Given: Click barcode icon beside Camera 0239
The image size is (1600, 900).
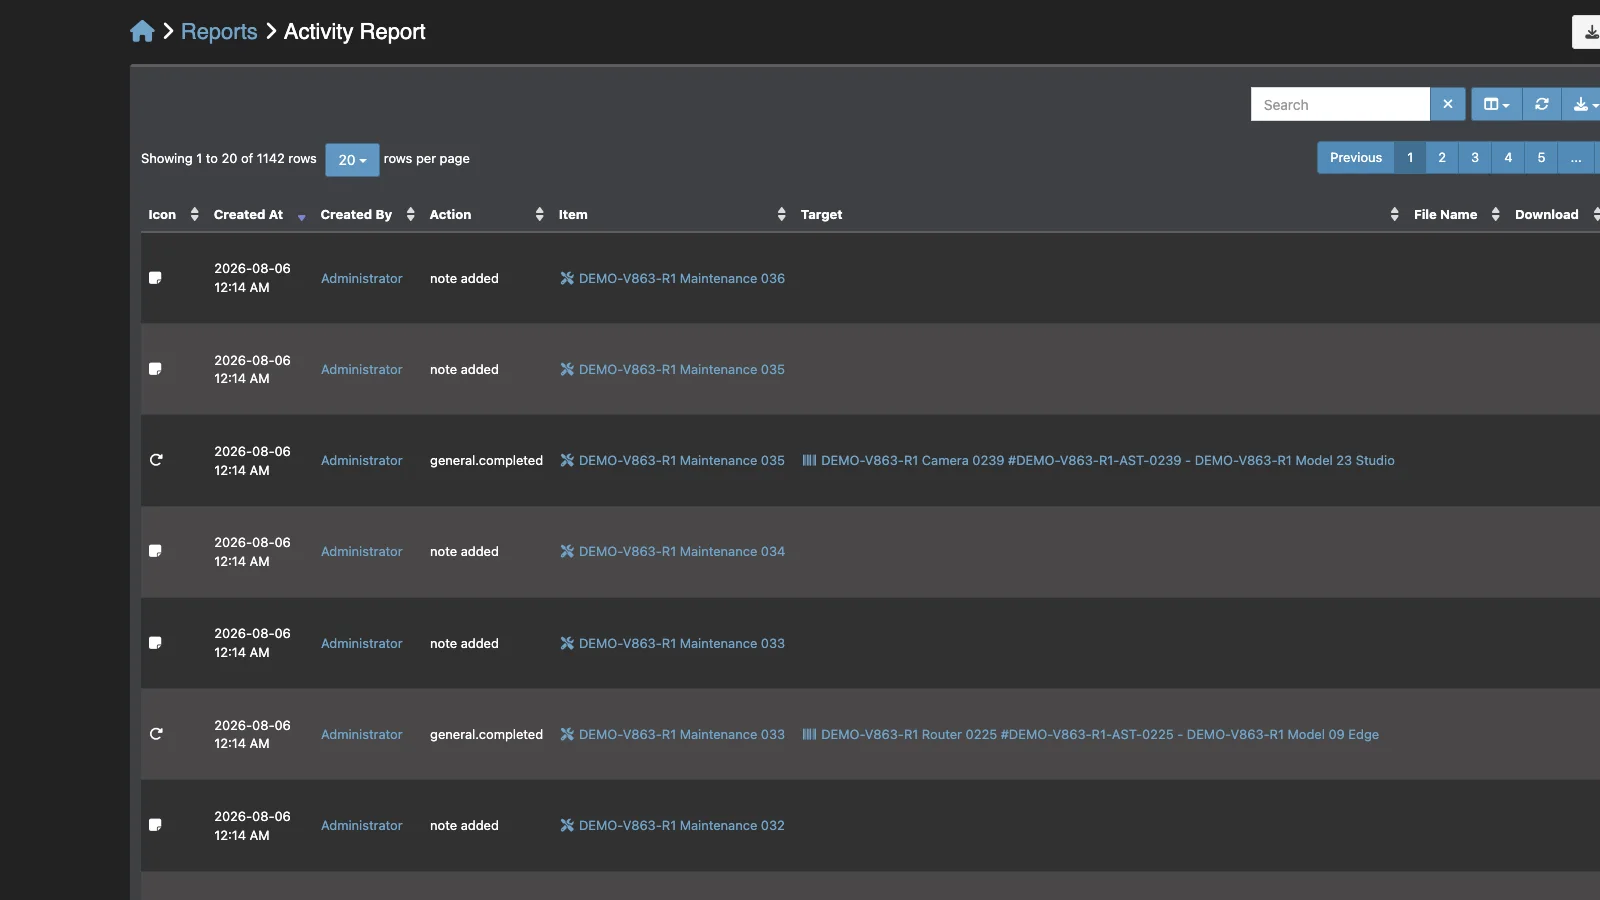Looking at the screenshot, I should click(809, 461).
